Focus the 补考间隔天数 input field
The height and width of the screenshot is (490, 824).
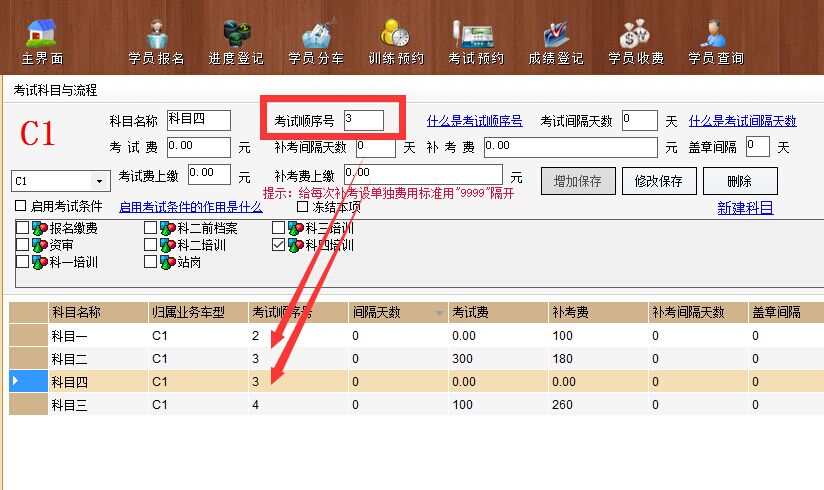click(376, 147)
